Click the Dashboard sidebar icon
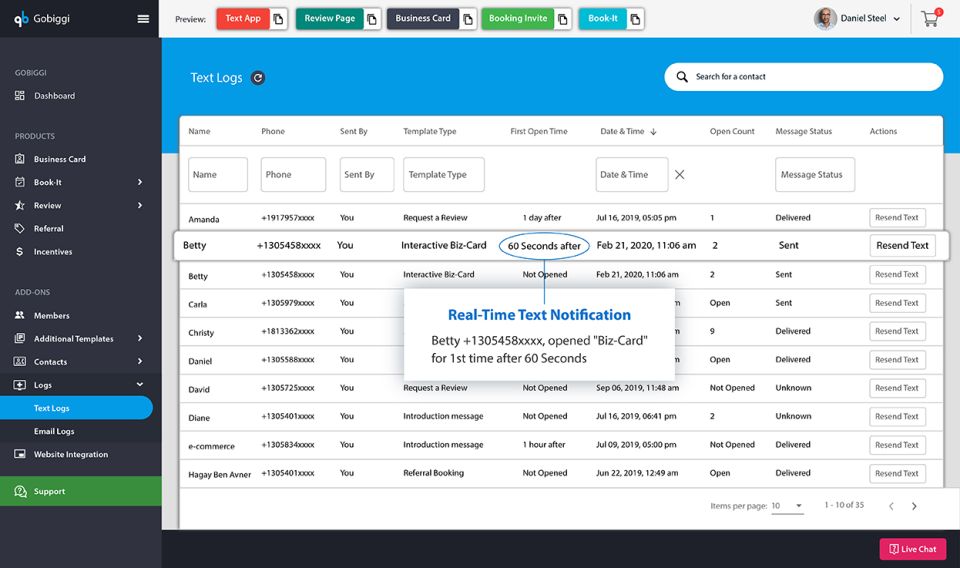The height and width of the screenshot is (568, 960). tap(20, 95)
